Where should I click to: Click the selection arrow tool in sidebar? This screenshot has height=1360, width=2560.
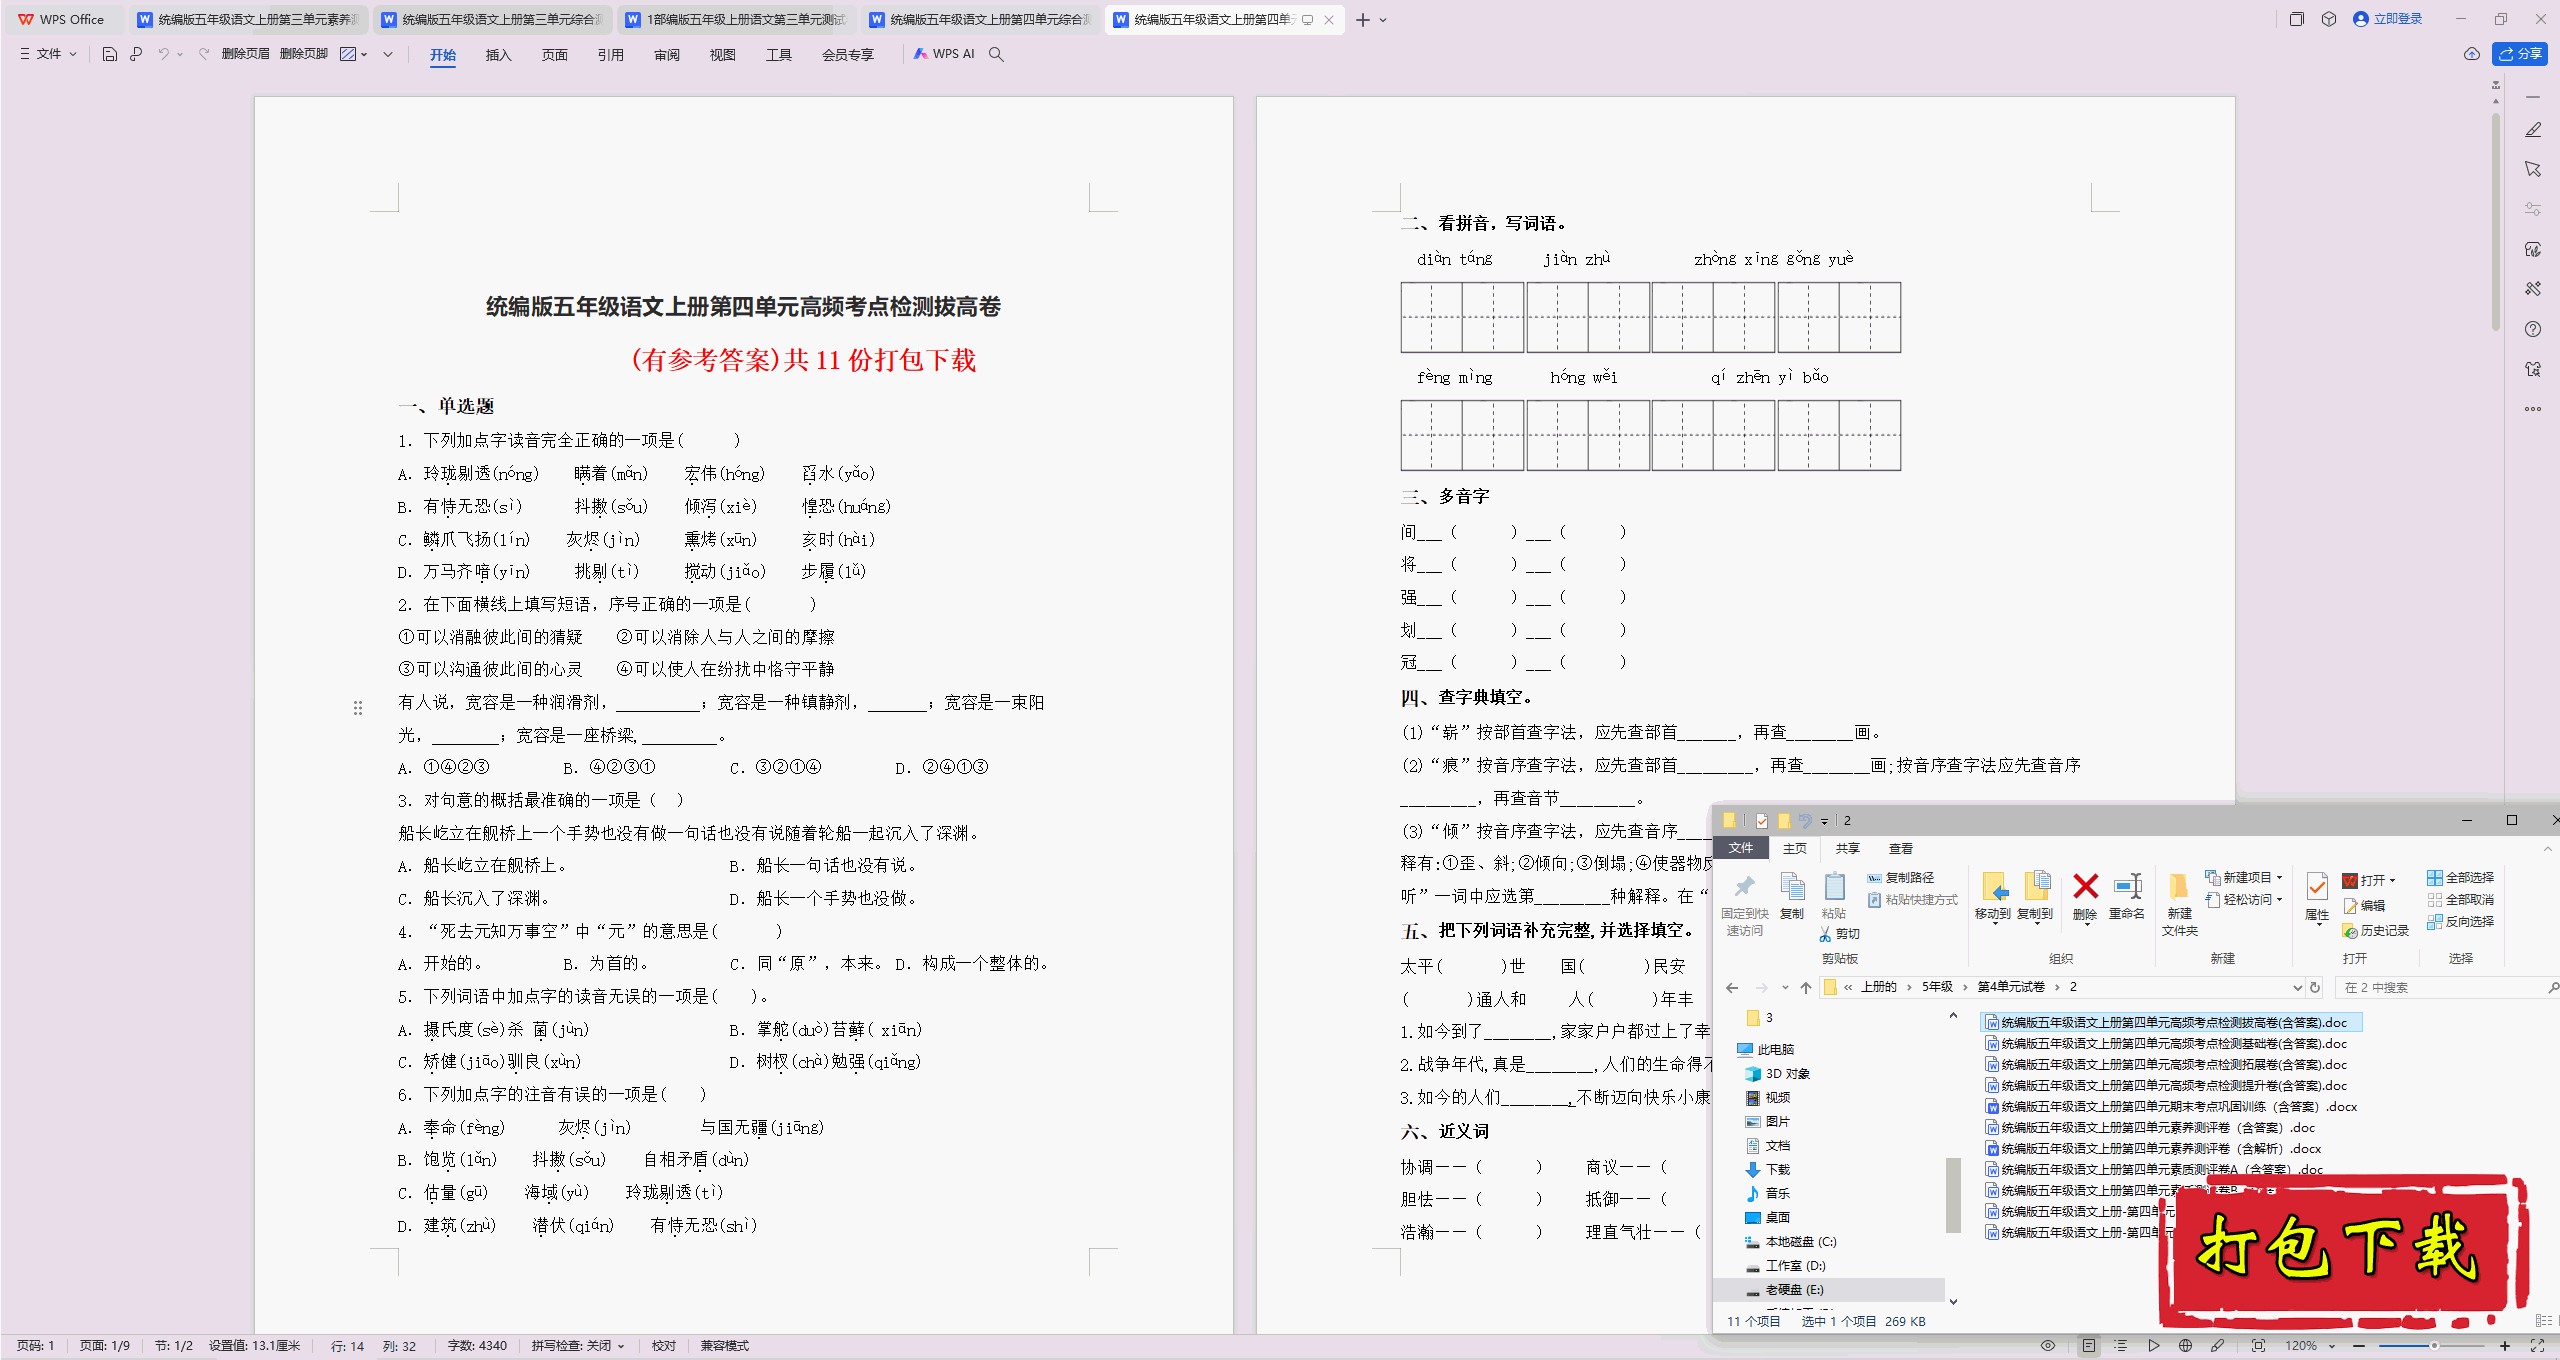pyautogui.click(x=2533, y=169)
